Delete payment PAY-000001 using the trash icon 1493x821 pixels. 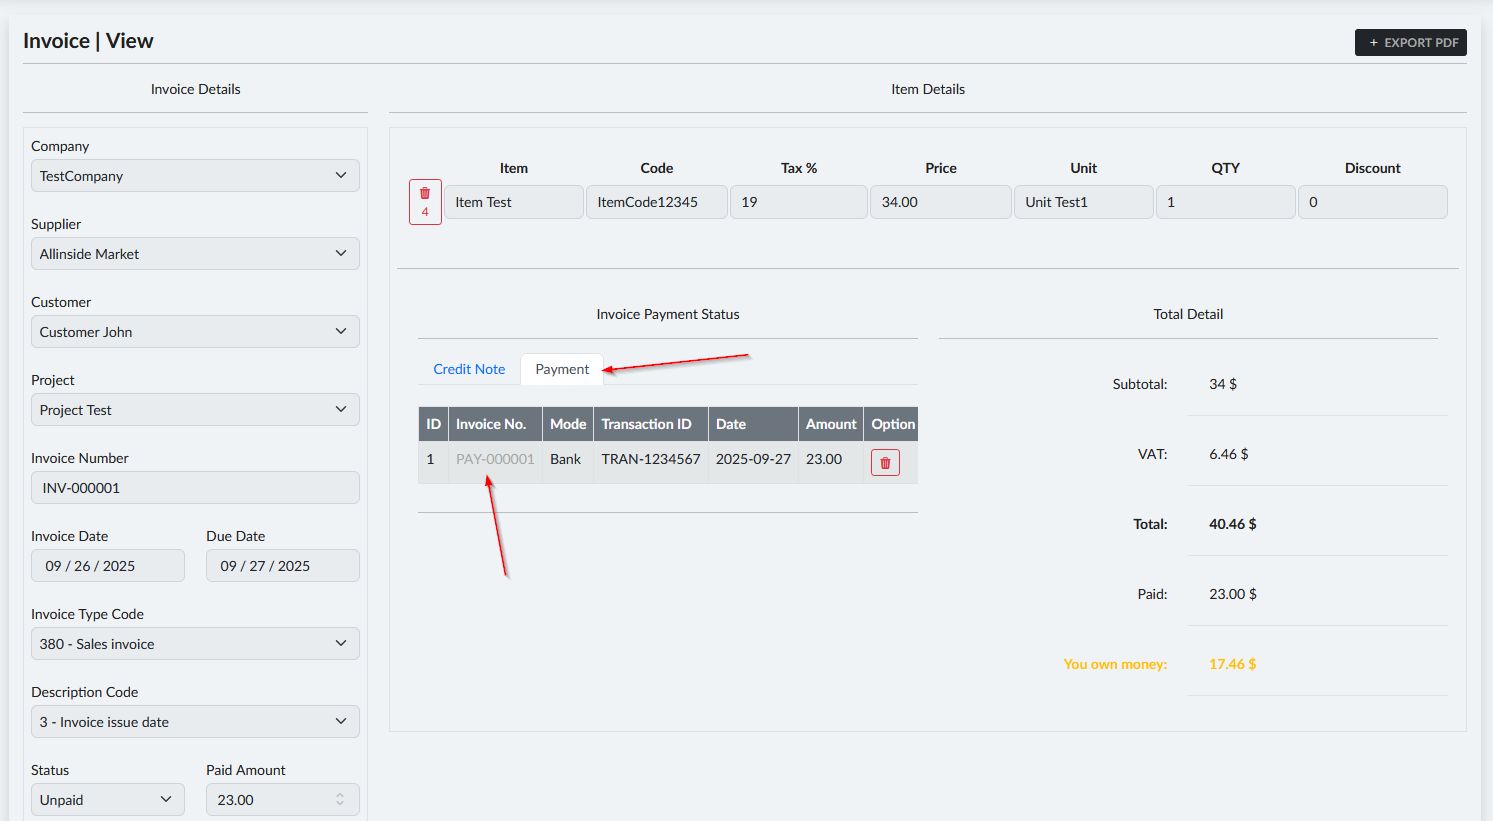pos(885,463)
